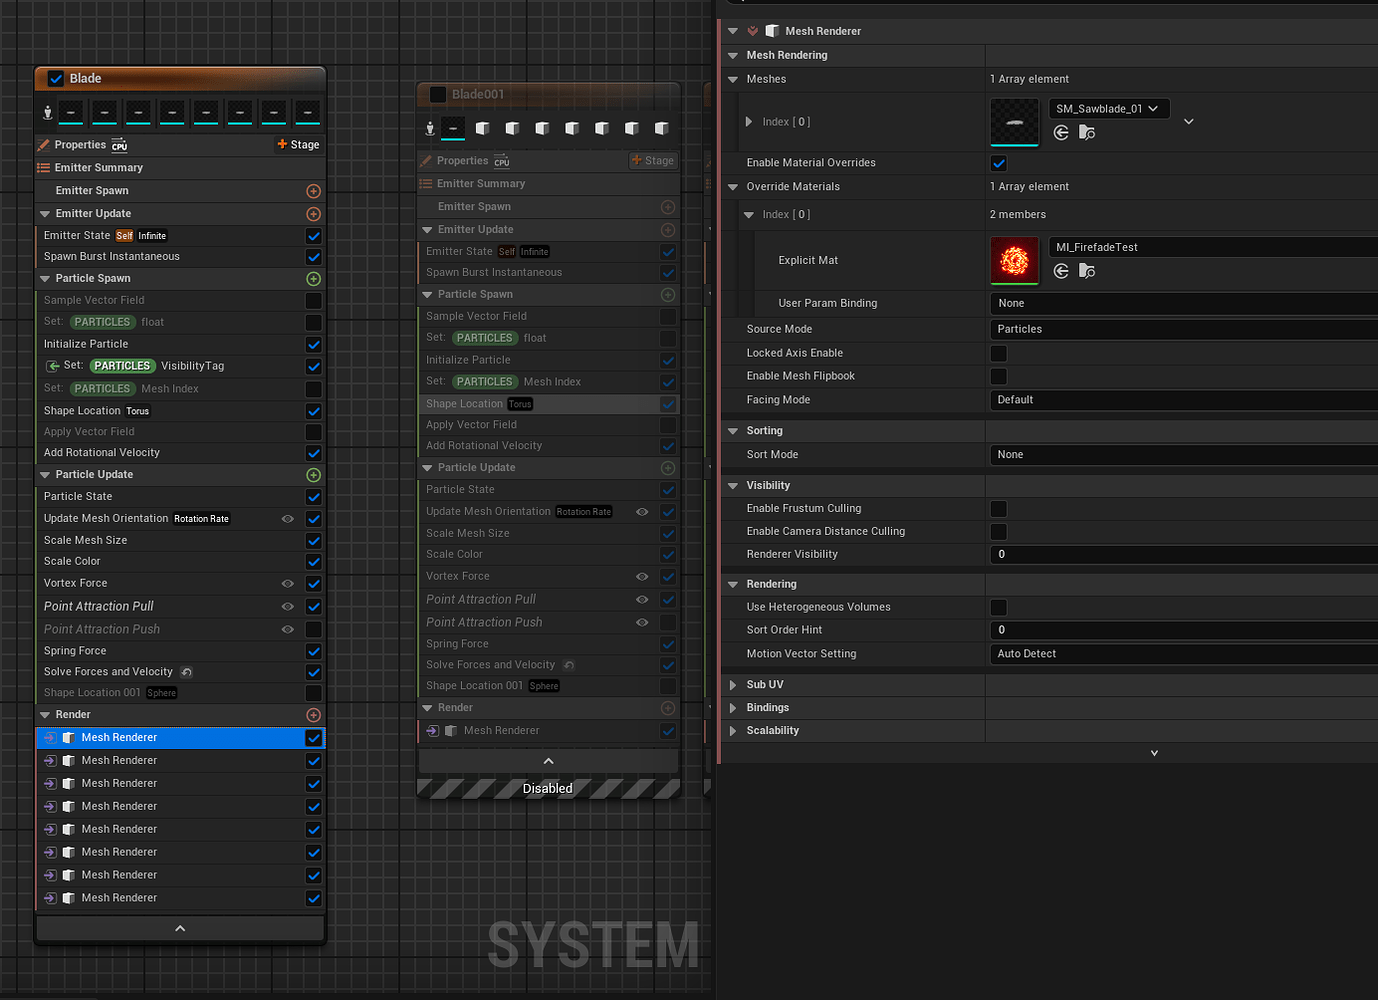Select the Emitter Summary entry on Blade
Screen dimensions: 1378x1000
[x=100, y=167]
